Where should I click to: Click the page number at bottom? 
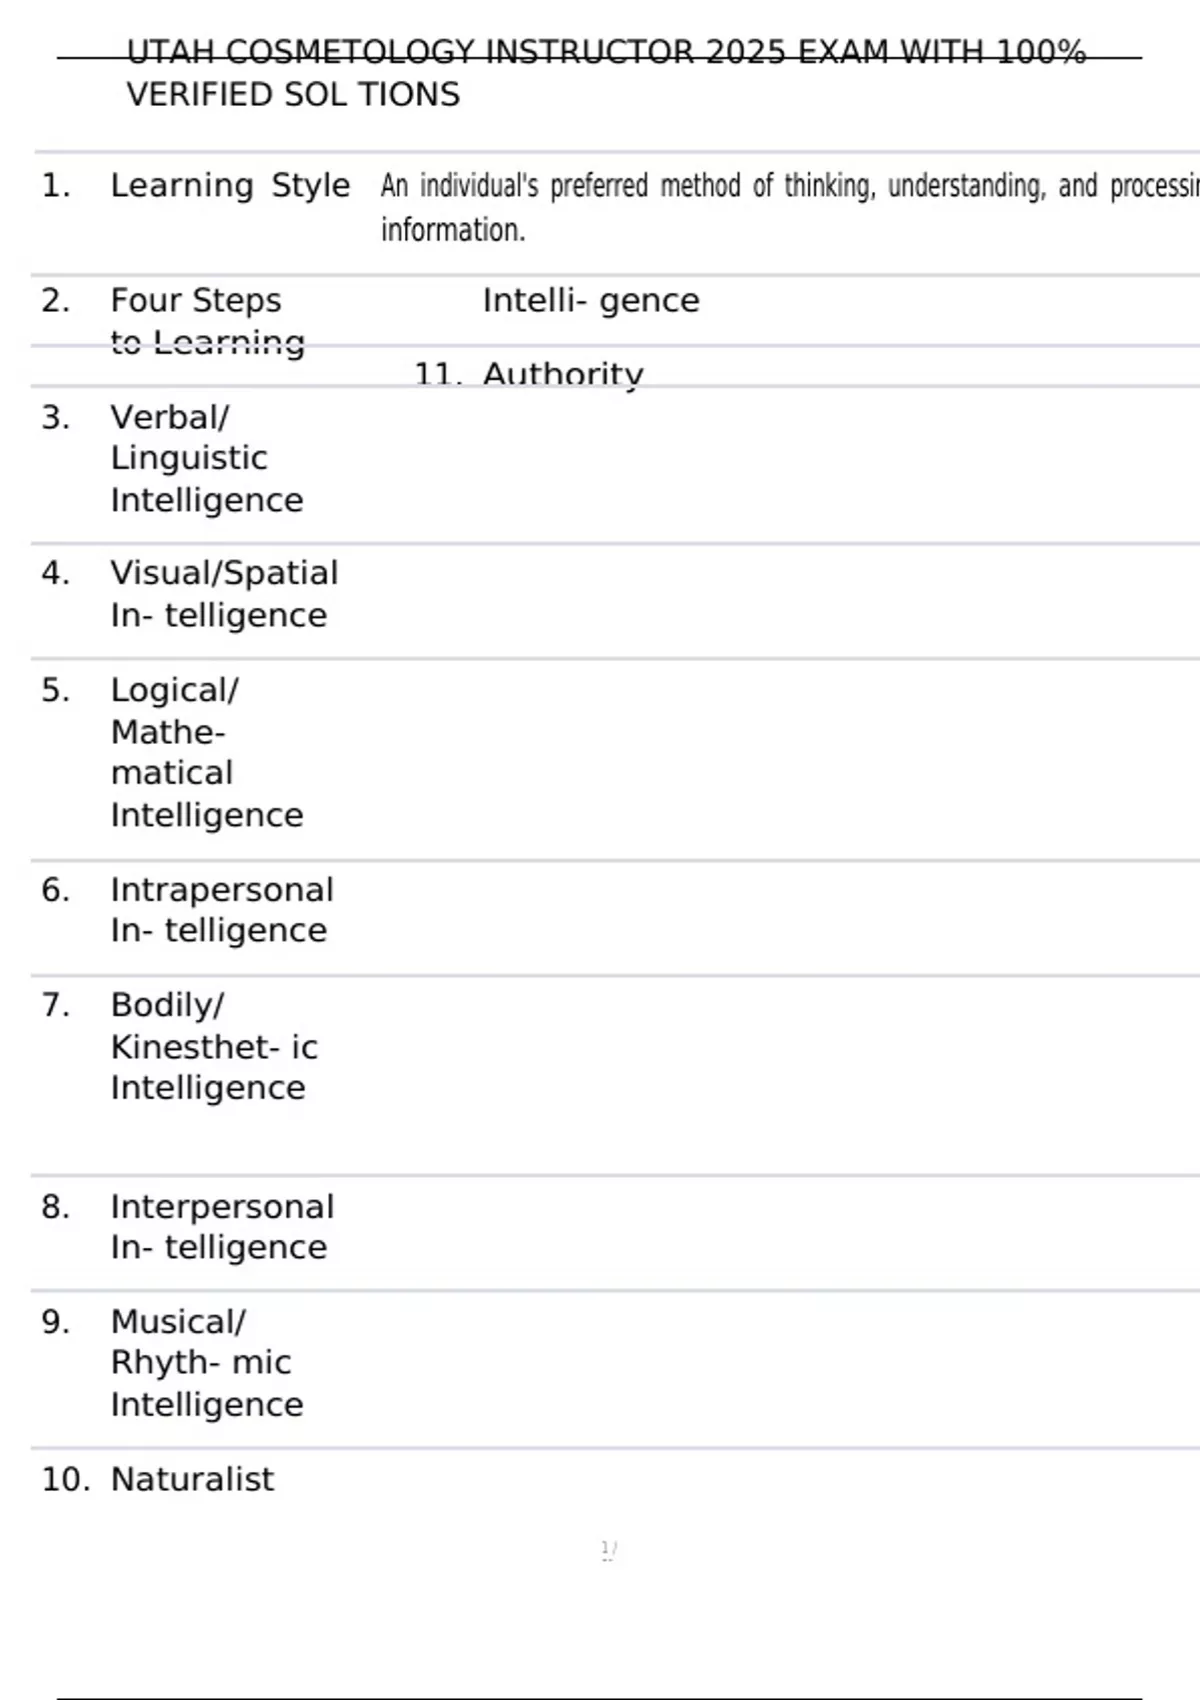click(x=608, y=1549)
